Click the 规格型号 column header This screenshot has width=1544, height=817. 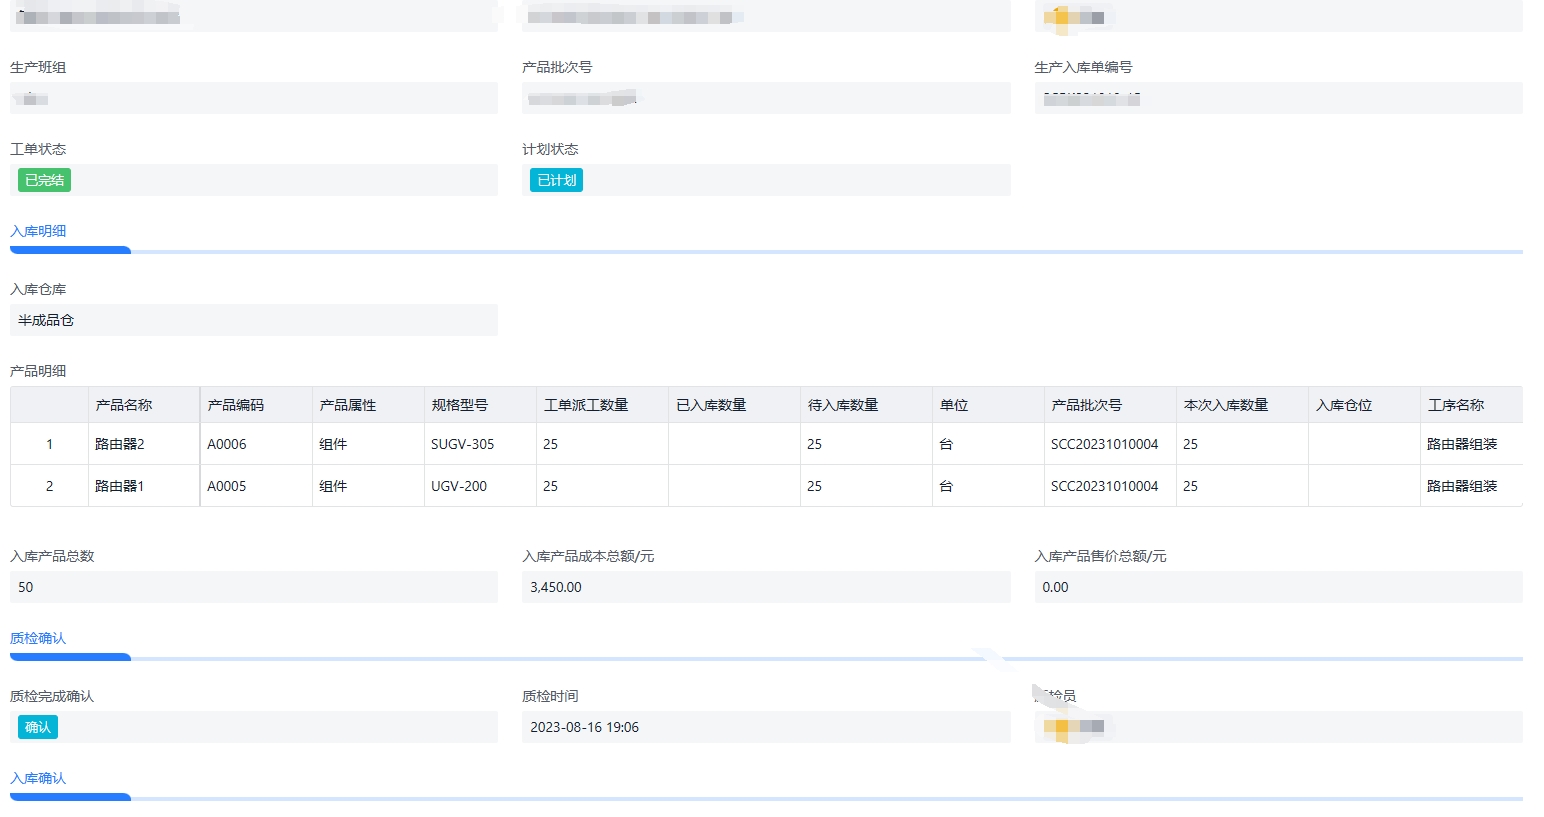(460, 405)
